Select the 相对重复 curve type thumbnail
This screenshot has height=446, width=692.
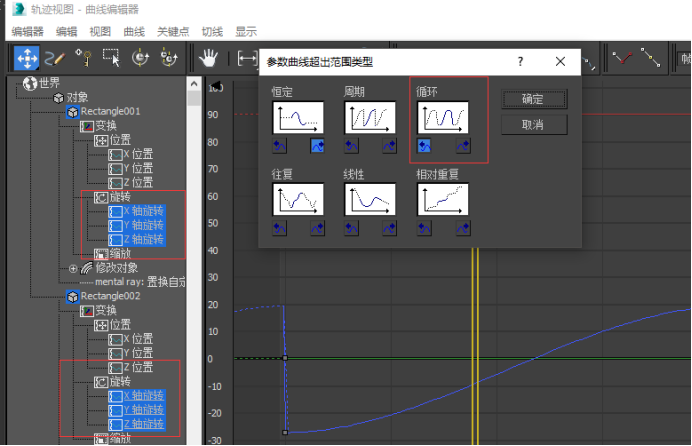pos(443,199)
